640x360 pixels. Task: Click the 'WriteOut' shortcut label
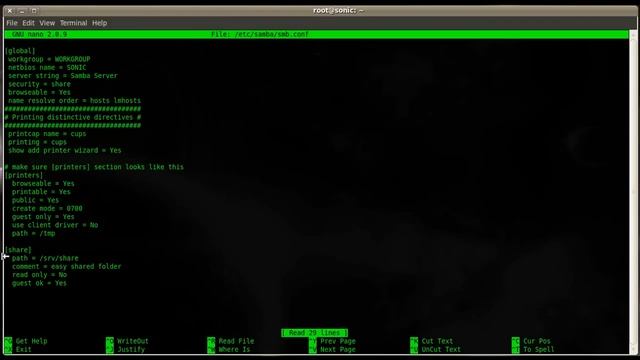(133, 341)
